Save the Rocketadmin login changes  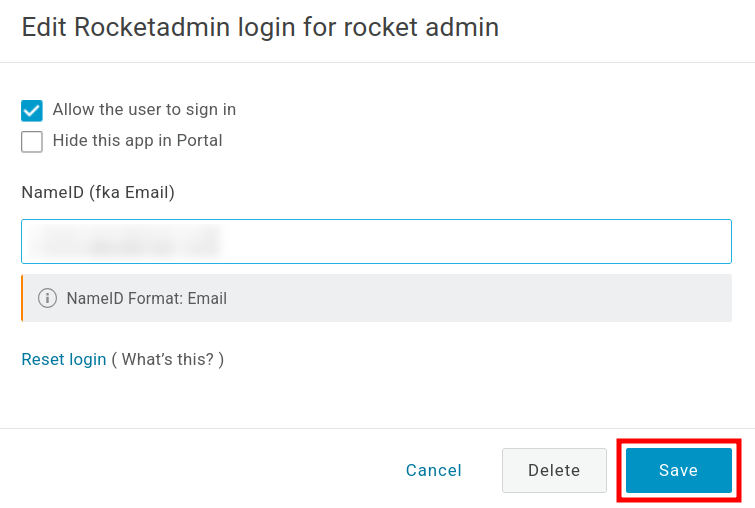coord(678,470)
